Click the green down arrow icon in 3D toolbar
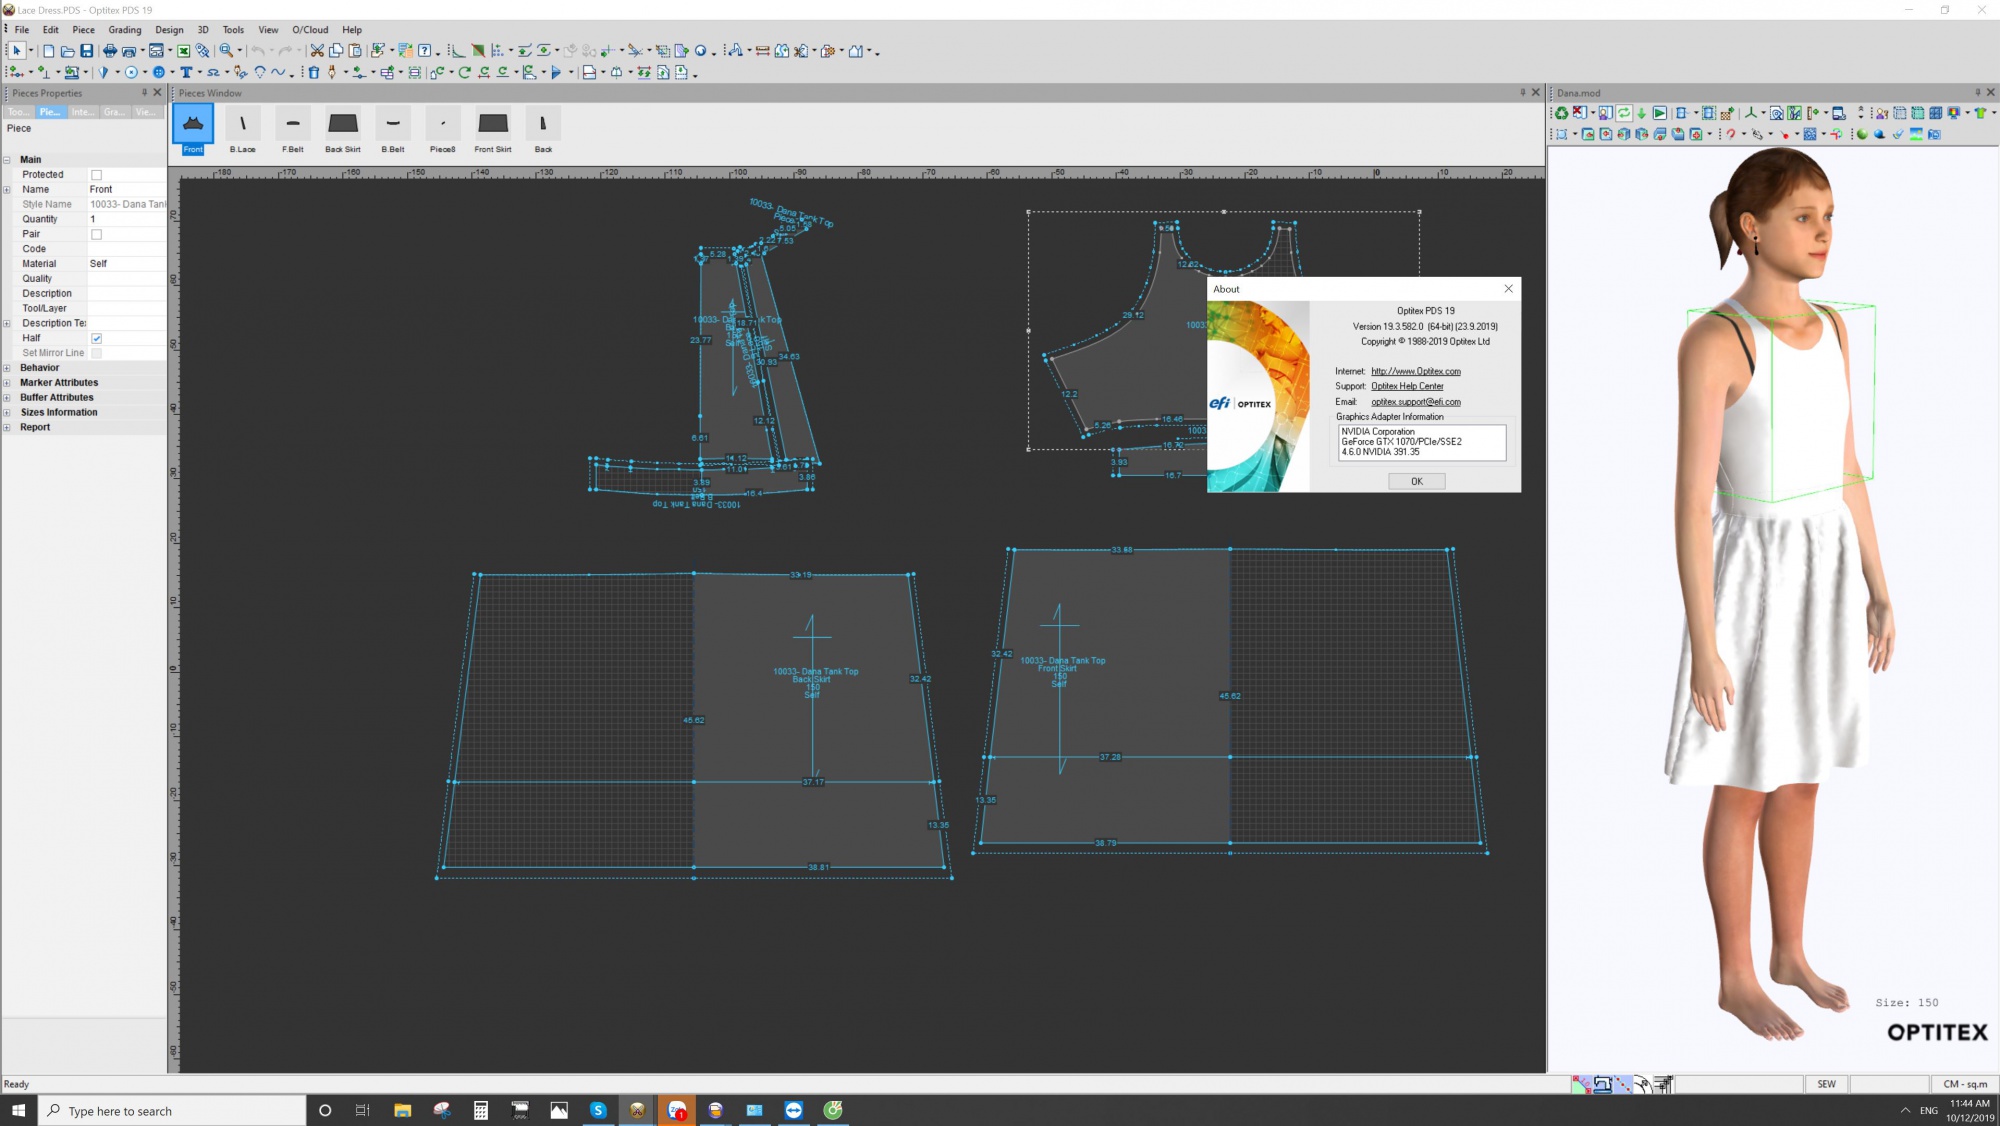This screenshot has width=2000, height=1126. [x=1641, y=113]
